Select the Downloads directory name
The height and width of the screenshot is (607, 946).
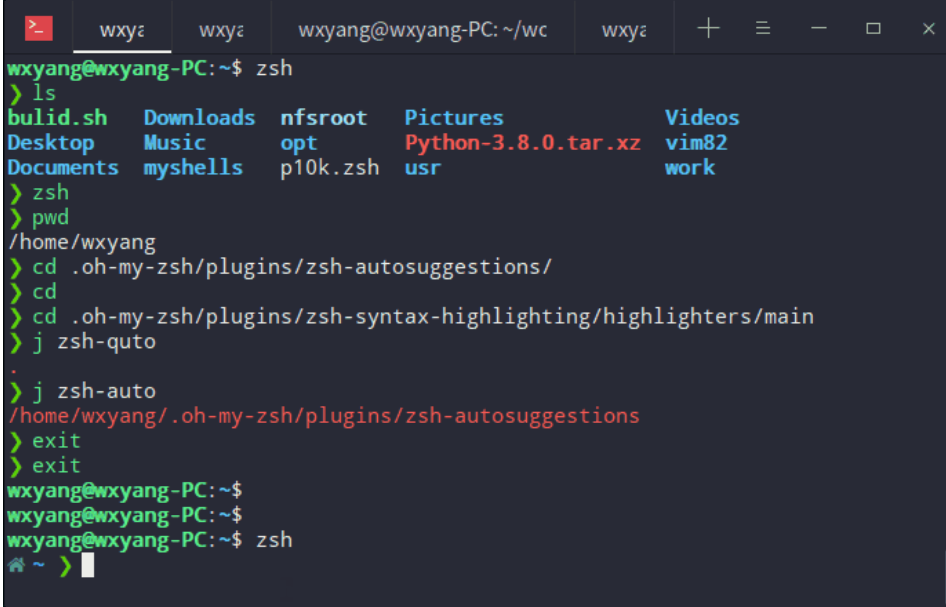[x=198, y=117]
